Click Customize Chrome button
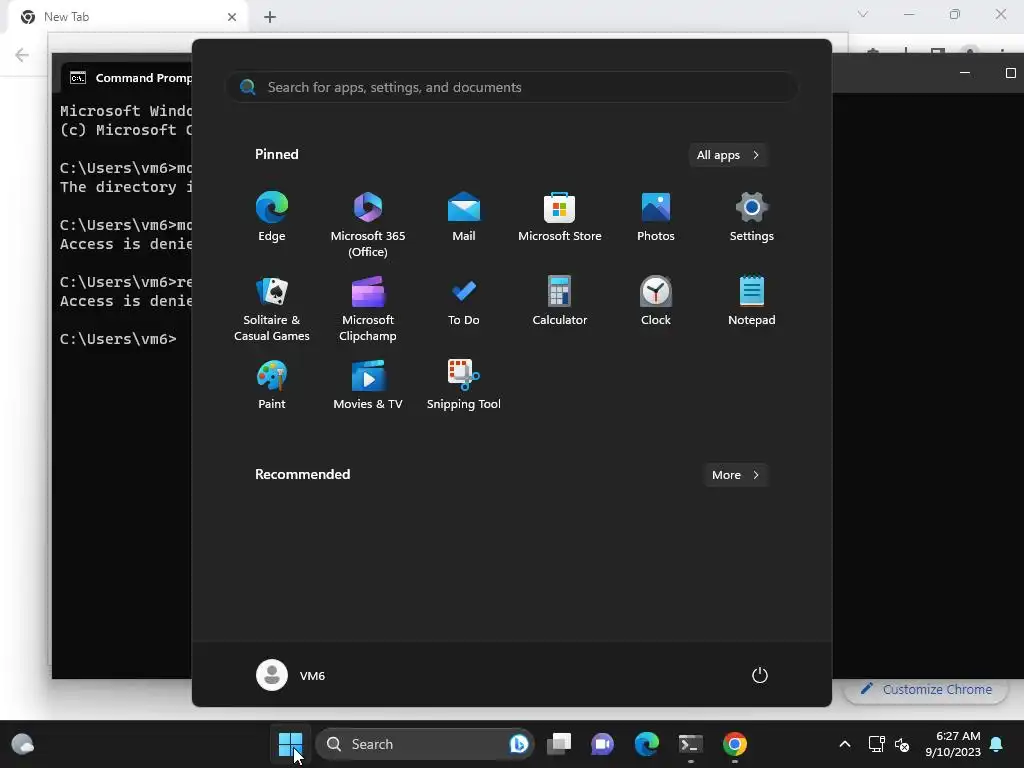This screenshot has width=1024, height=768. (x=926, y=690)
